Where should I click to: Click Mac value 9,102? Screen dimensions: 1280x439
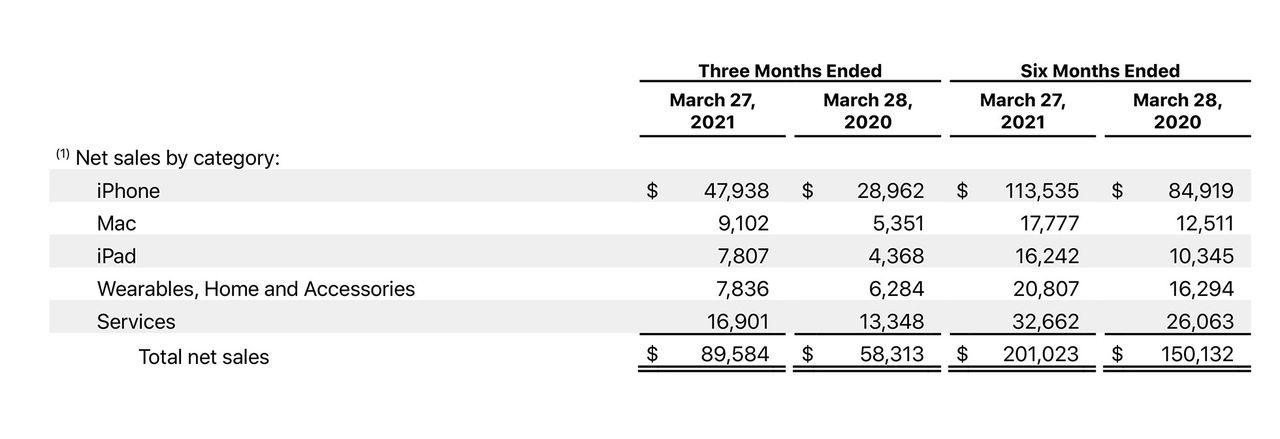click(x=744, y=223)
